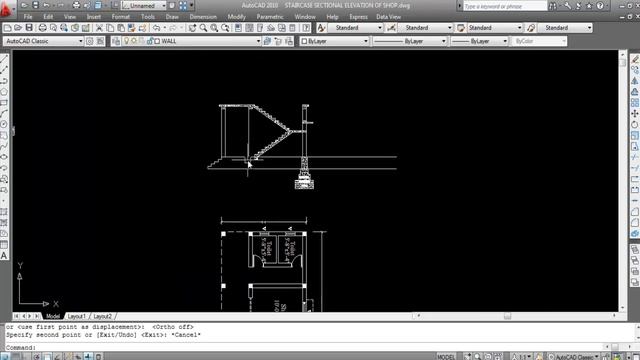This screenshot has height=360, width=640.
Task: Click Table Style icon
Action: 461,28
